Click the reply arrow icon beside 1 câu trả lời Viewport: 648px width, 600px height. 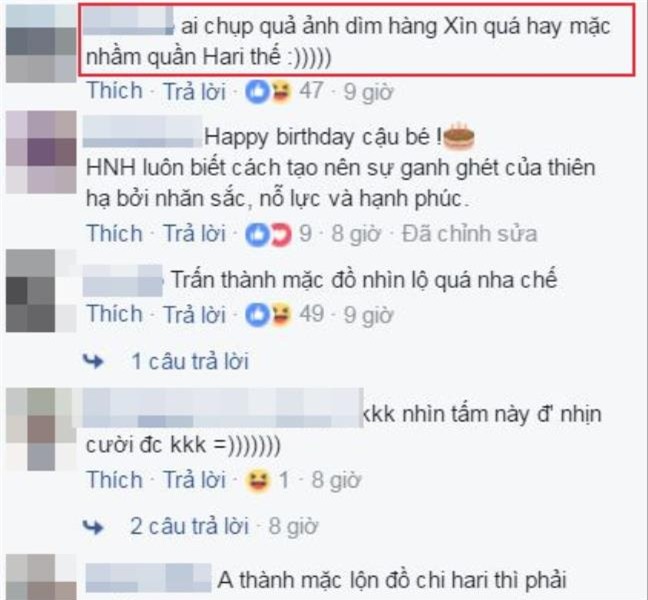93,362
